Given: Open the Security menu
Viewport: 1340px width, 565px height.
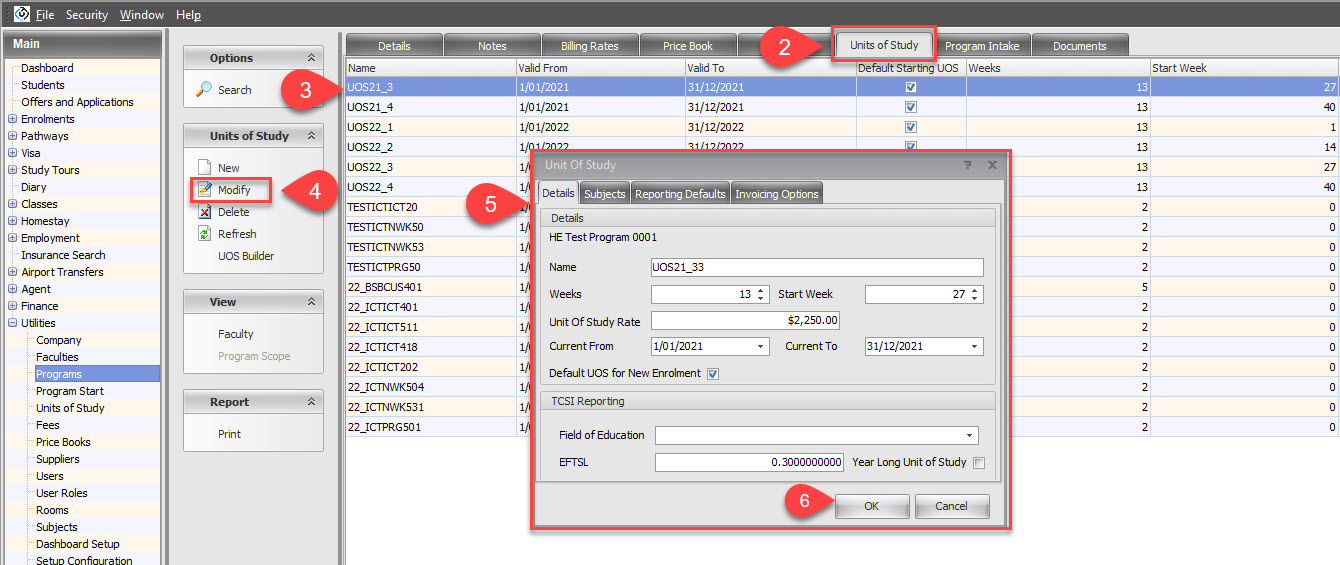Looking at the screenshot, I should [87, 15].
